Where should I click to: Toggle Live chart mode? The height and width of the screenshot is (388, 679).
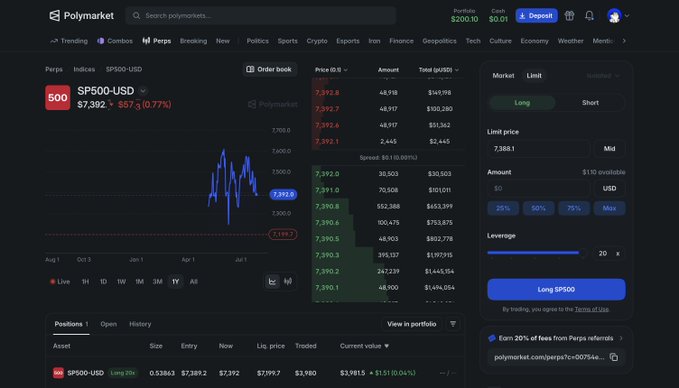[60, 281]
